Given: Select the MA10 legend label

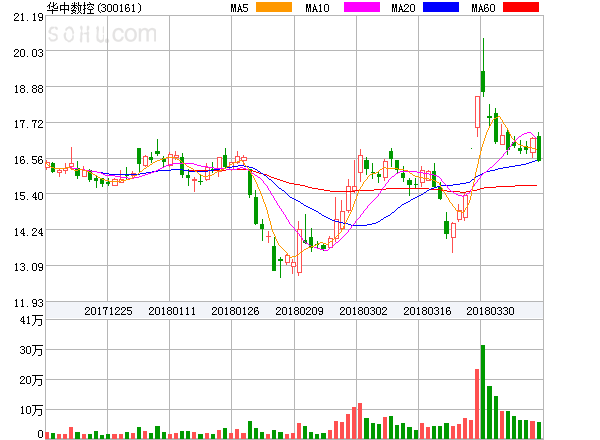Looking at the screenshot, I should pyautogui.click(x=317, y=8).
